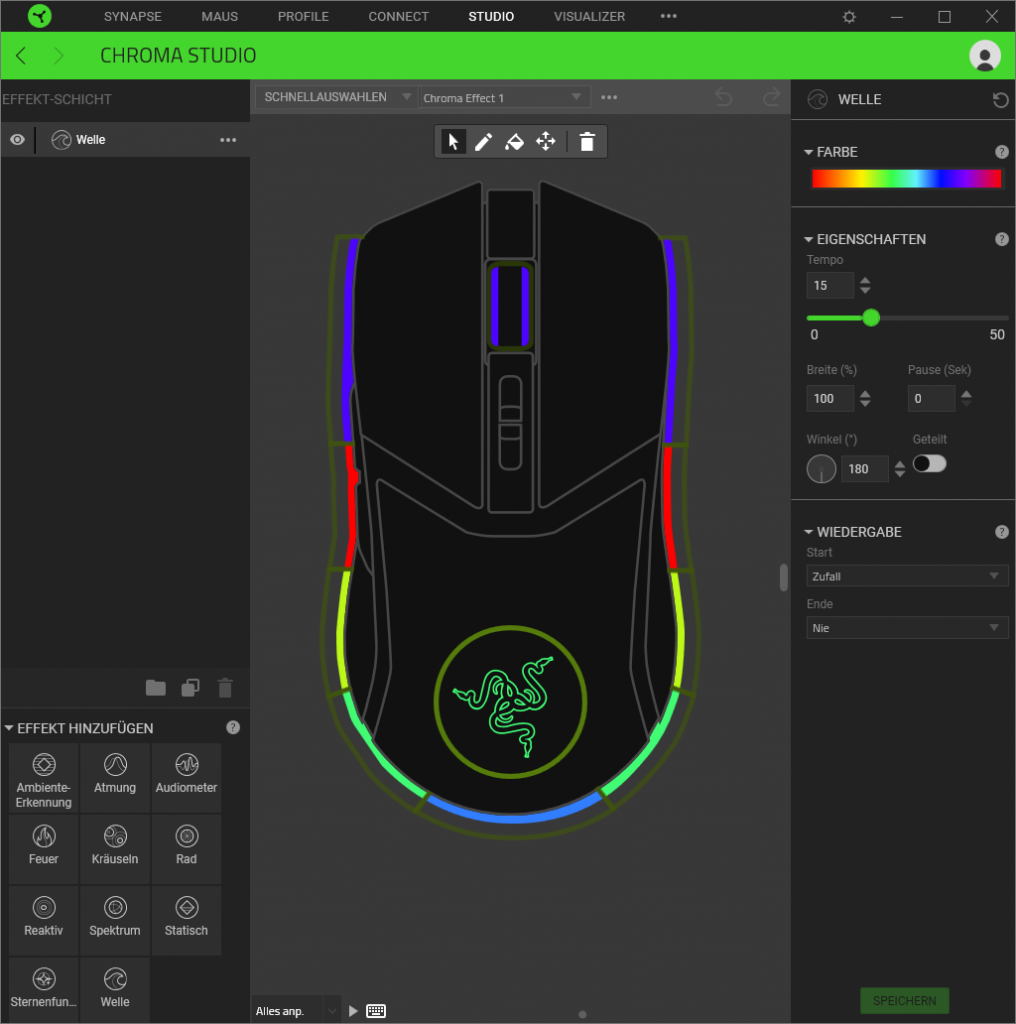Screen dimensions: 1016x1024
Task: Open the Chroma Effect 1 dropdown
Action: tap(504, 98)
